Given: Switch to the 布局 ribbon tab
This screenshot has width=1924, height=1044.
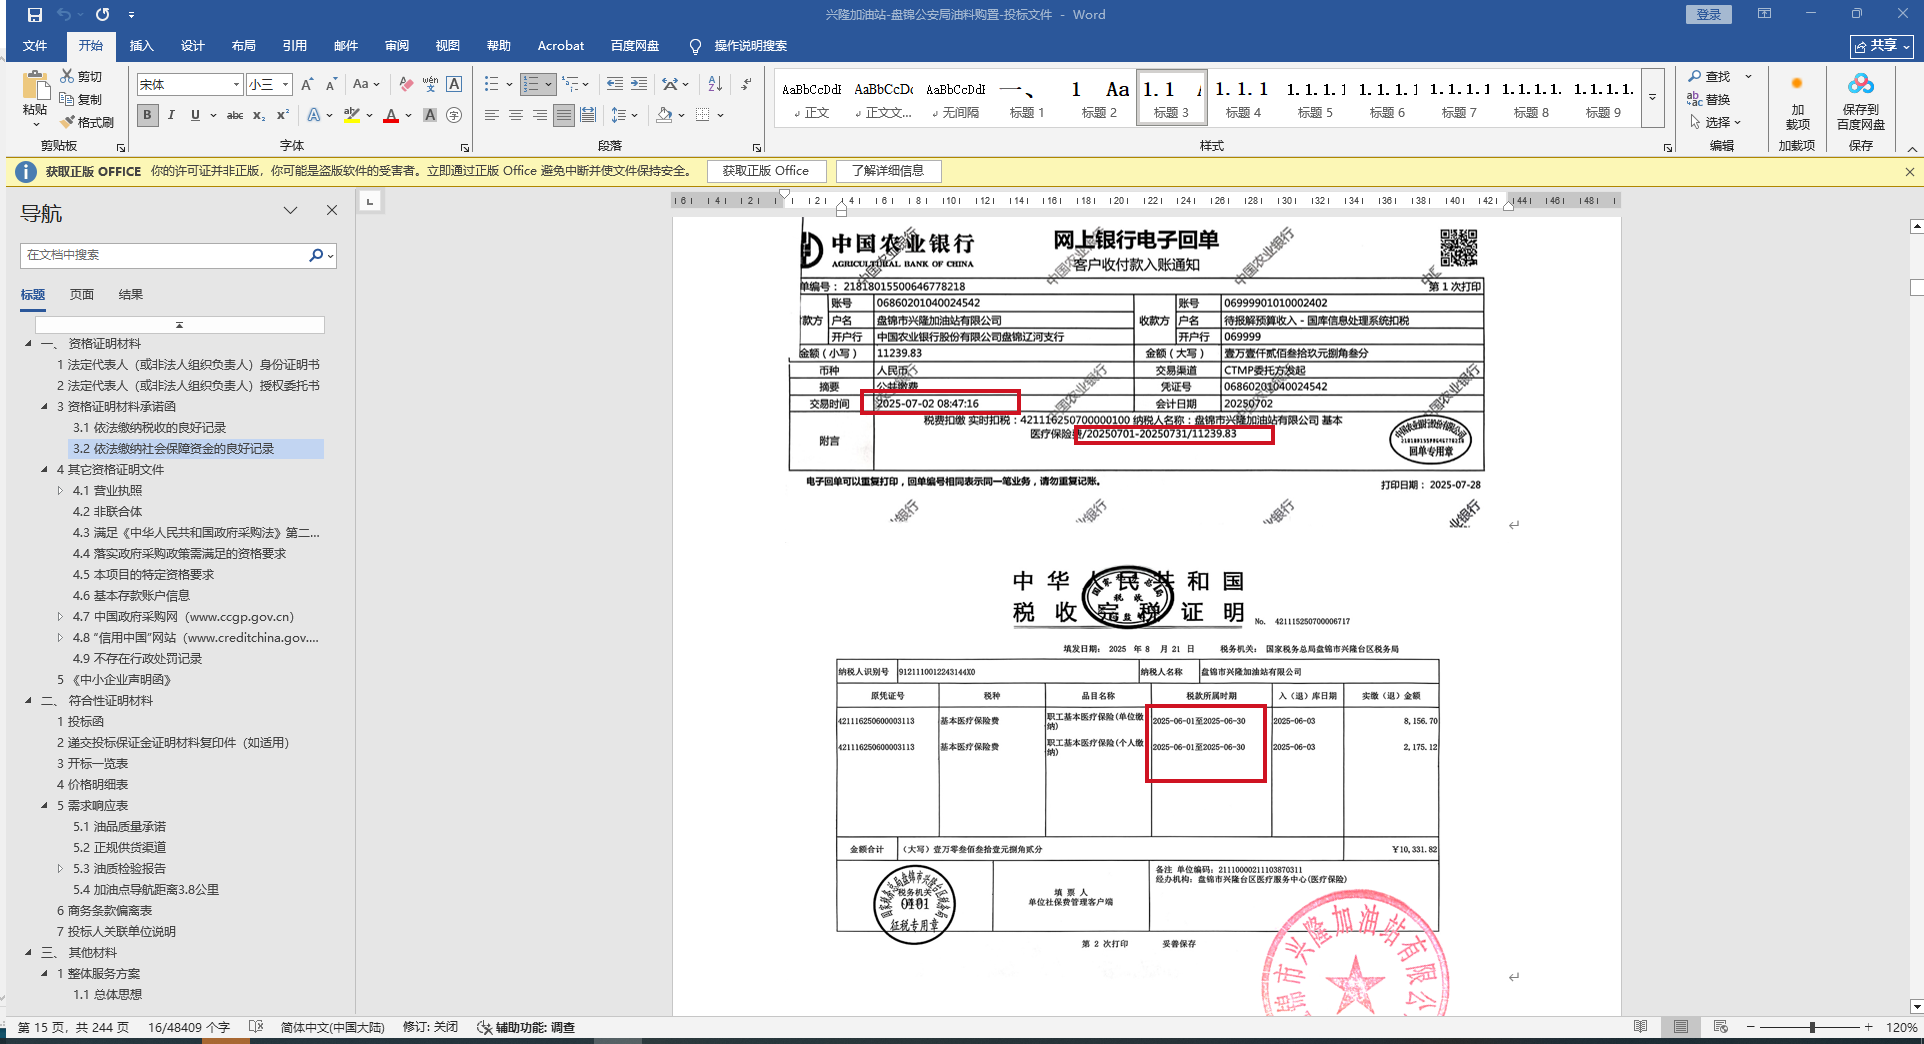Looking at the screenshot, I should 243,46.
